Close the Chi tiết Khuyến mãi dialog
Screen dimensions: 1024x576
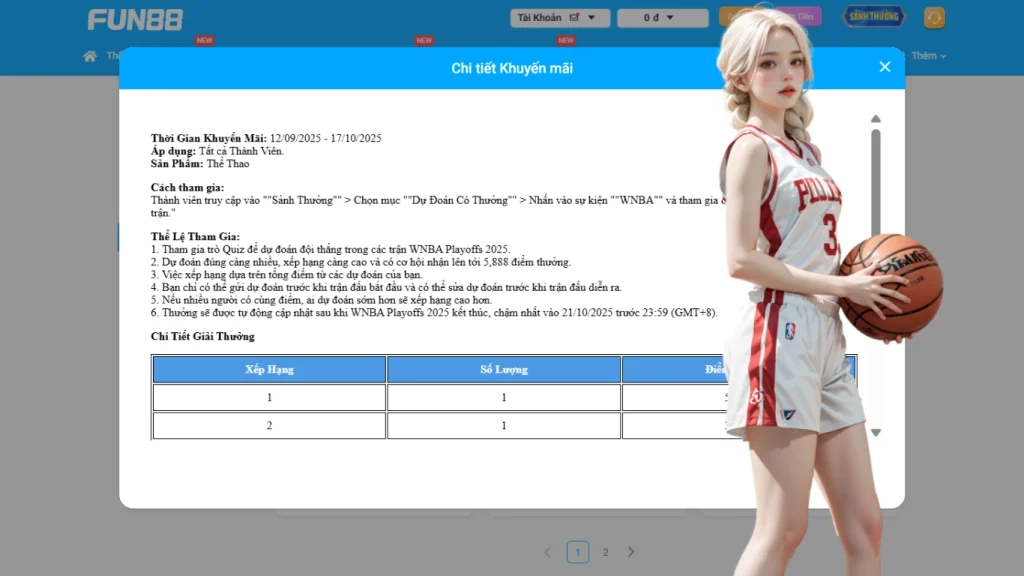pyautogui.click(x=884, y=67)
